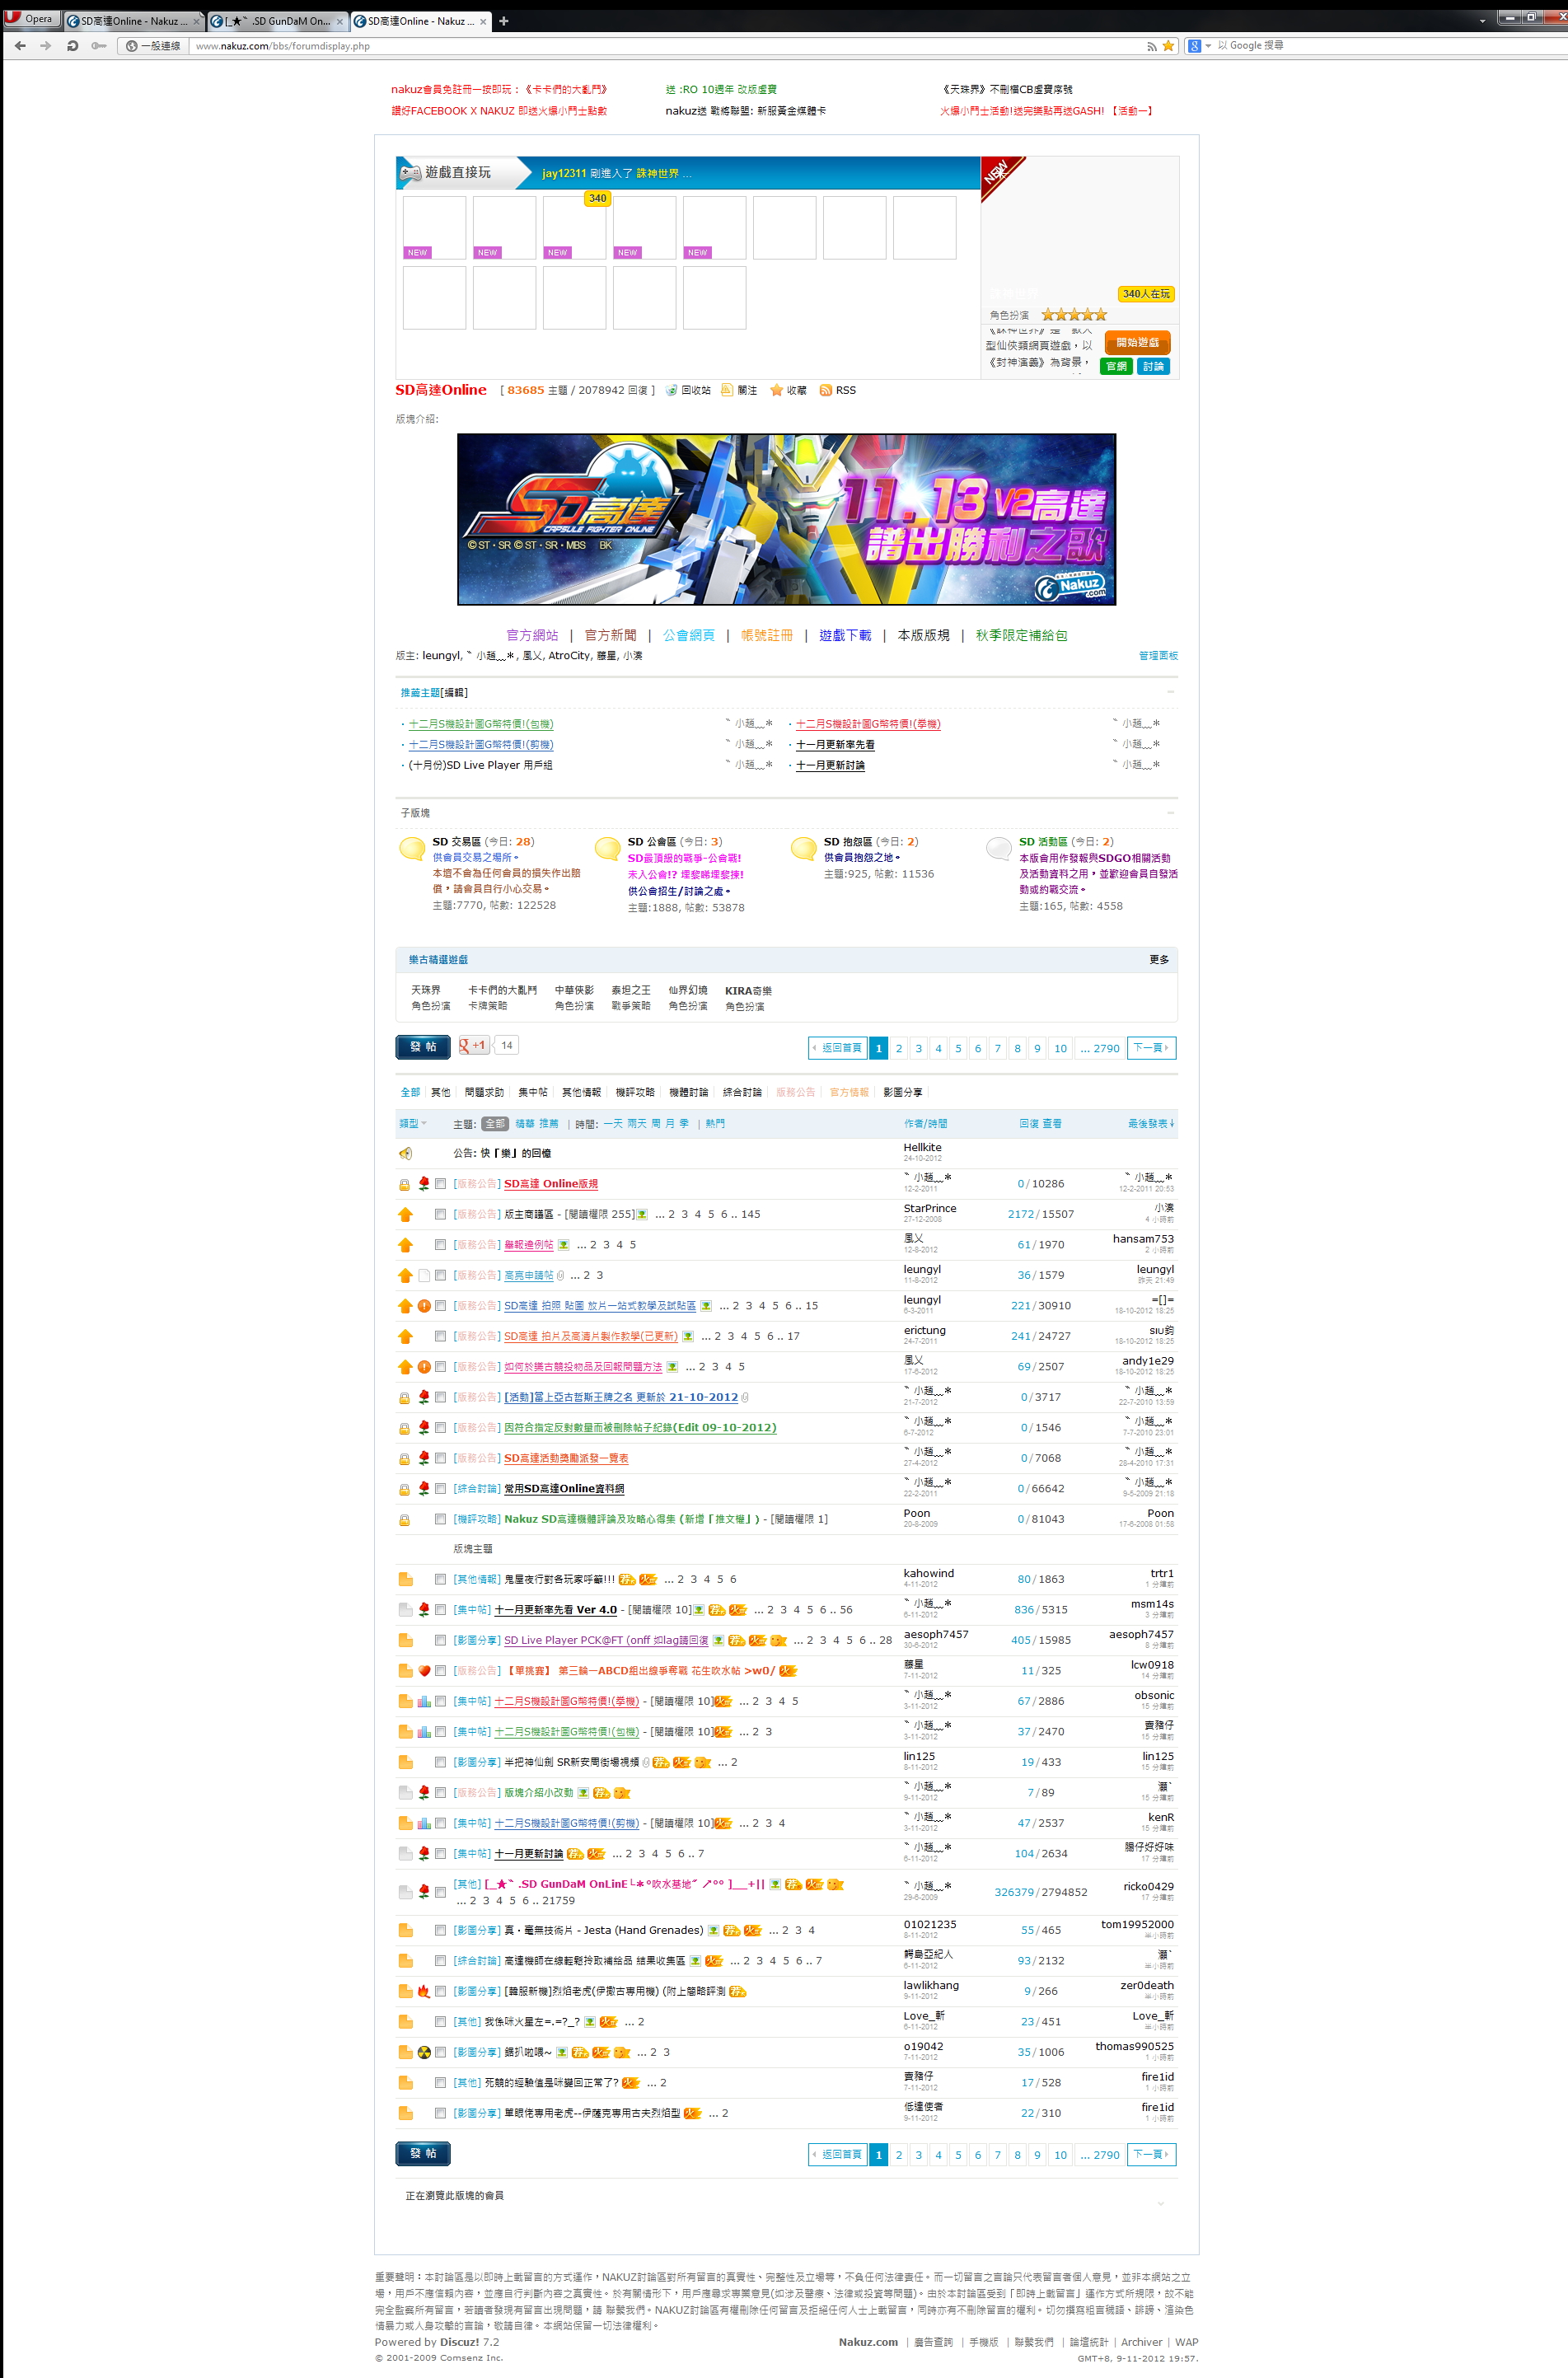Click the flame icon on 烈焰老虎 thread row
Image resolution: width=1568 pixels, height=2378 pixels.
[x=424, y=1991]
